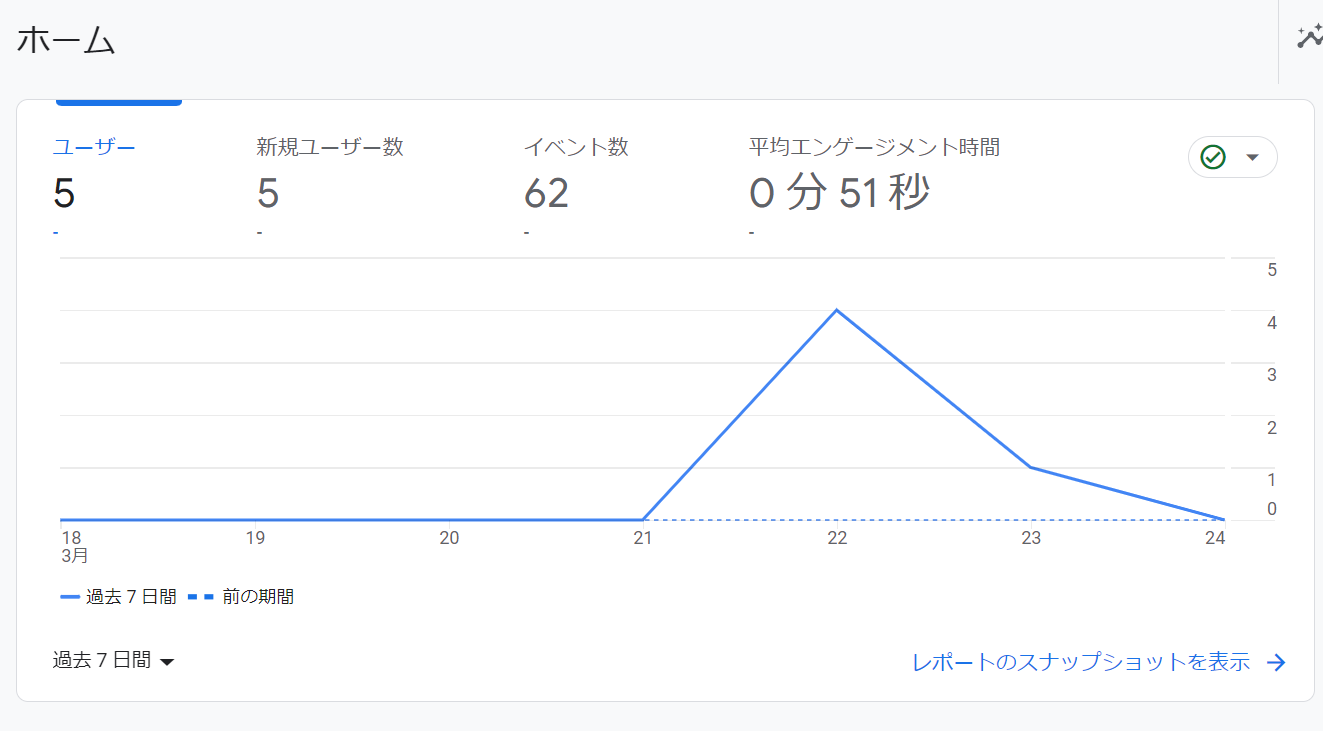Screen dimensions: 1323x731
Task: Select the 平均エンゲージメント時間 metric tab
Action: coord(874,147)
